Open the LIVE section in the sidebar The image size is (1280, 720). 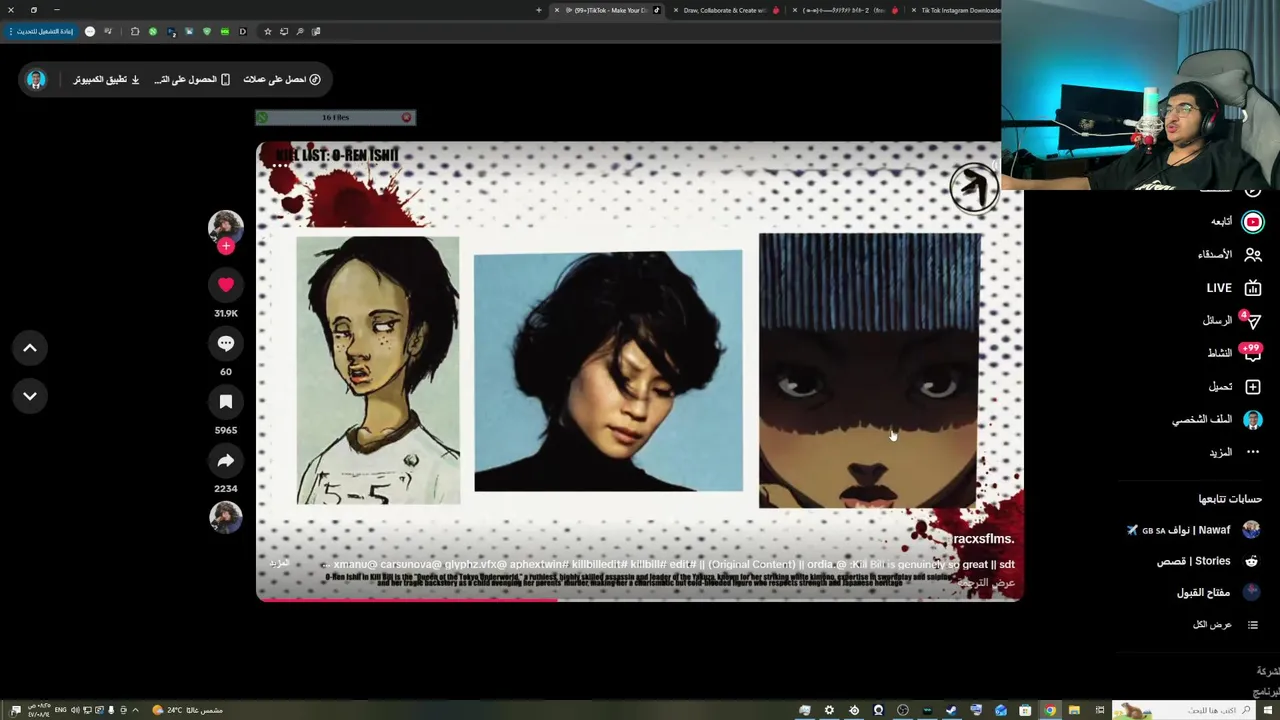pyautogui.click(x=1233, y=288)
